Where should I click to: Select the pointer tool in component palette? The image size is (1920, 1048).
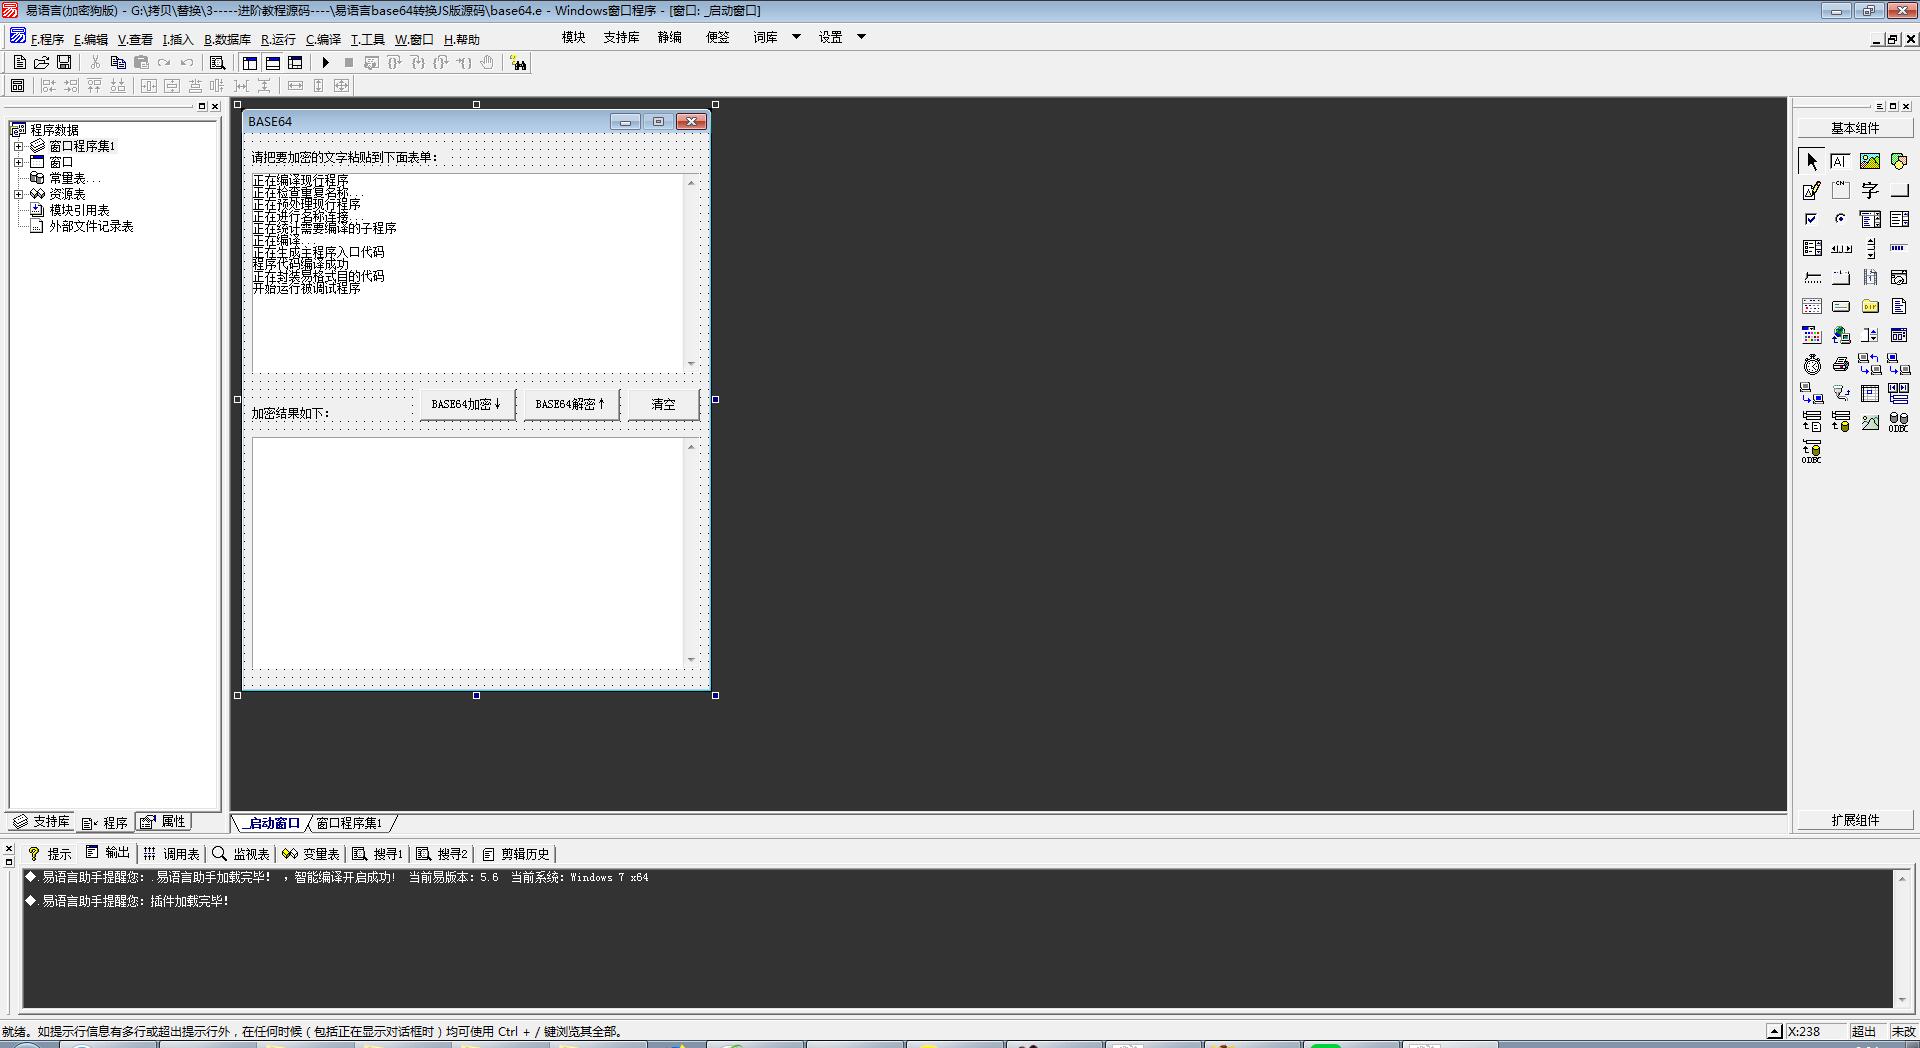(1812, 161)
